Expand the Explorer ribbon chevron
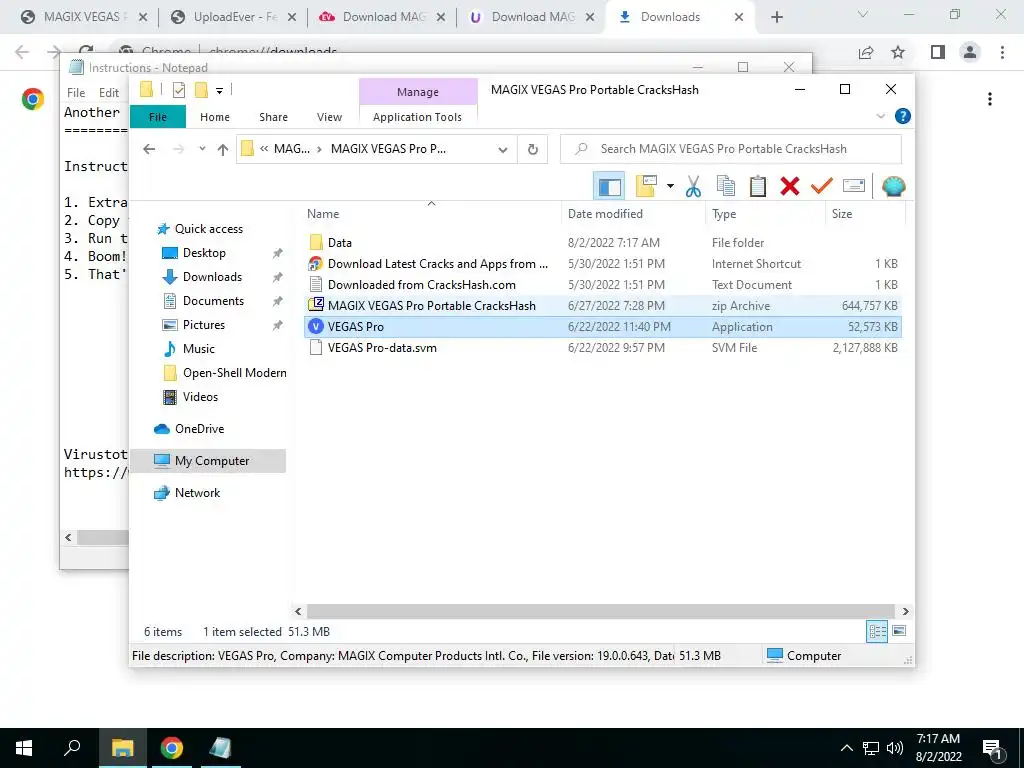This screenshot has height=768, width=1024. (x=880, y=116)
